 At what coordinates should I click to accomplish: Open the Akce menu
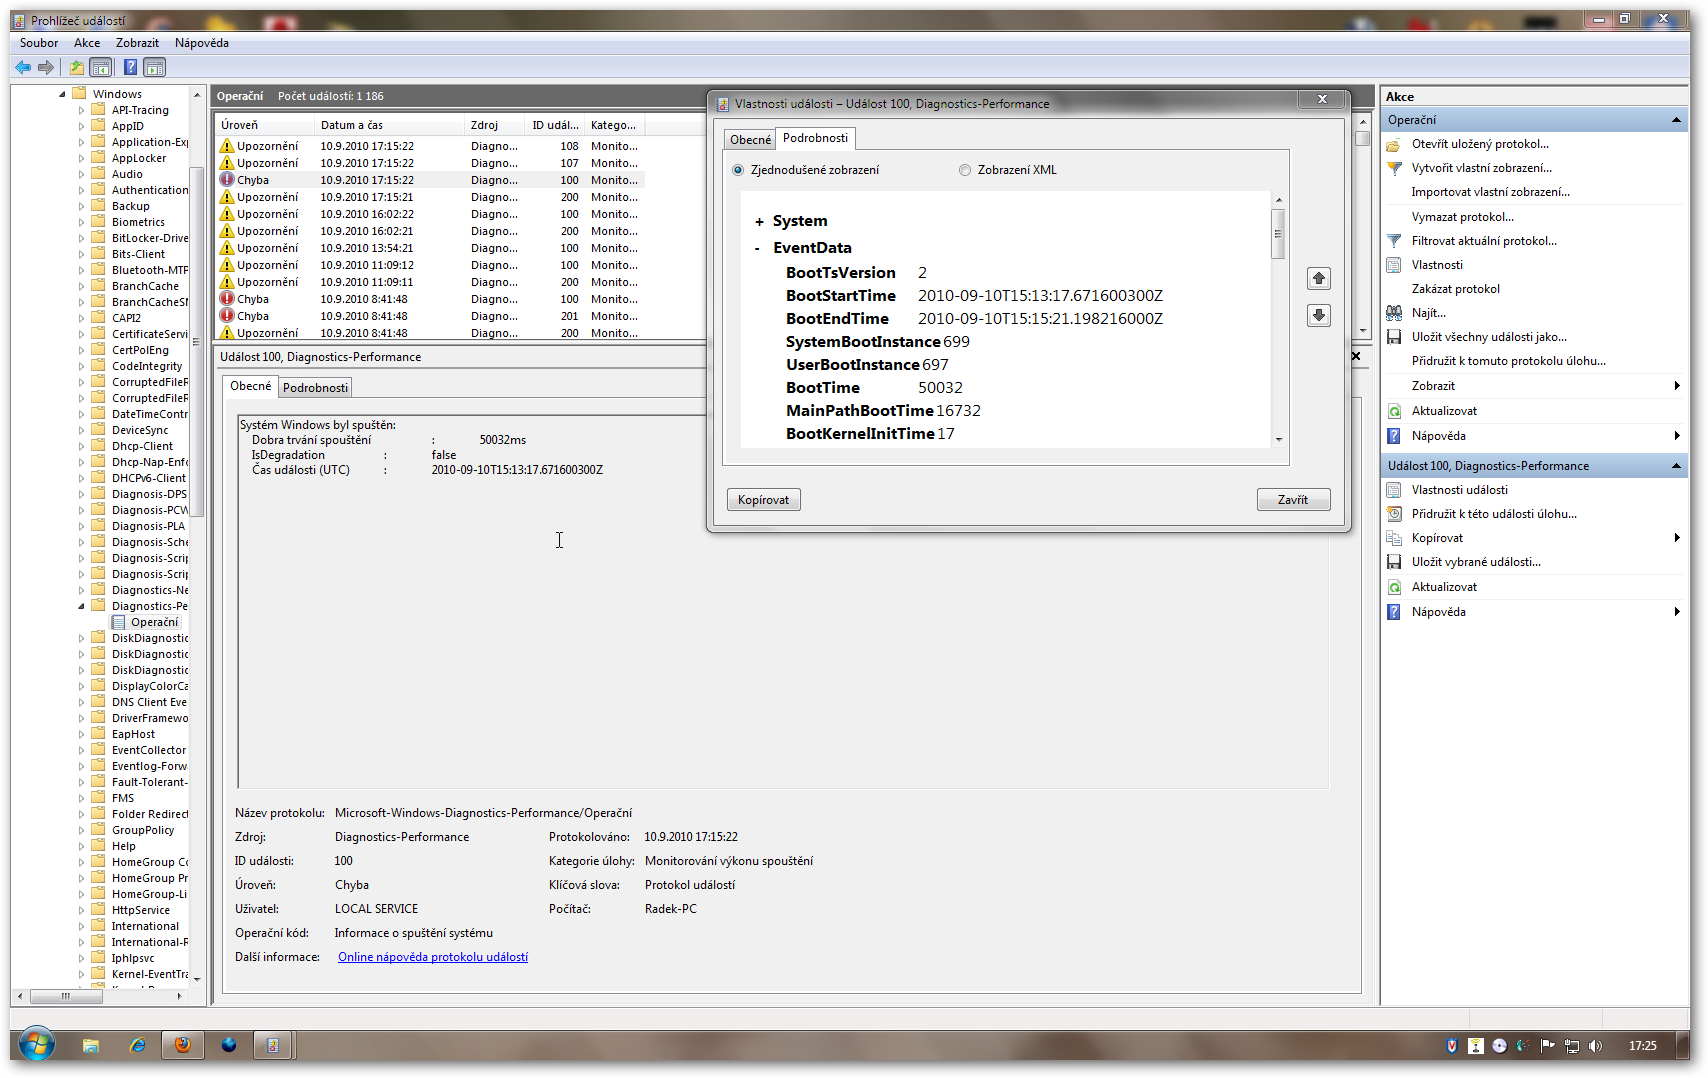click(87, 43)
